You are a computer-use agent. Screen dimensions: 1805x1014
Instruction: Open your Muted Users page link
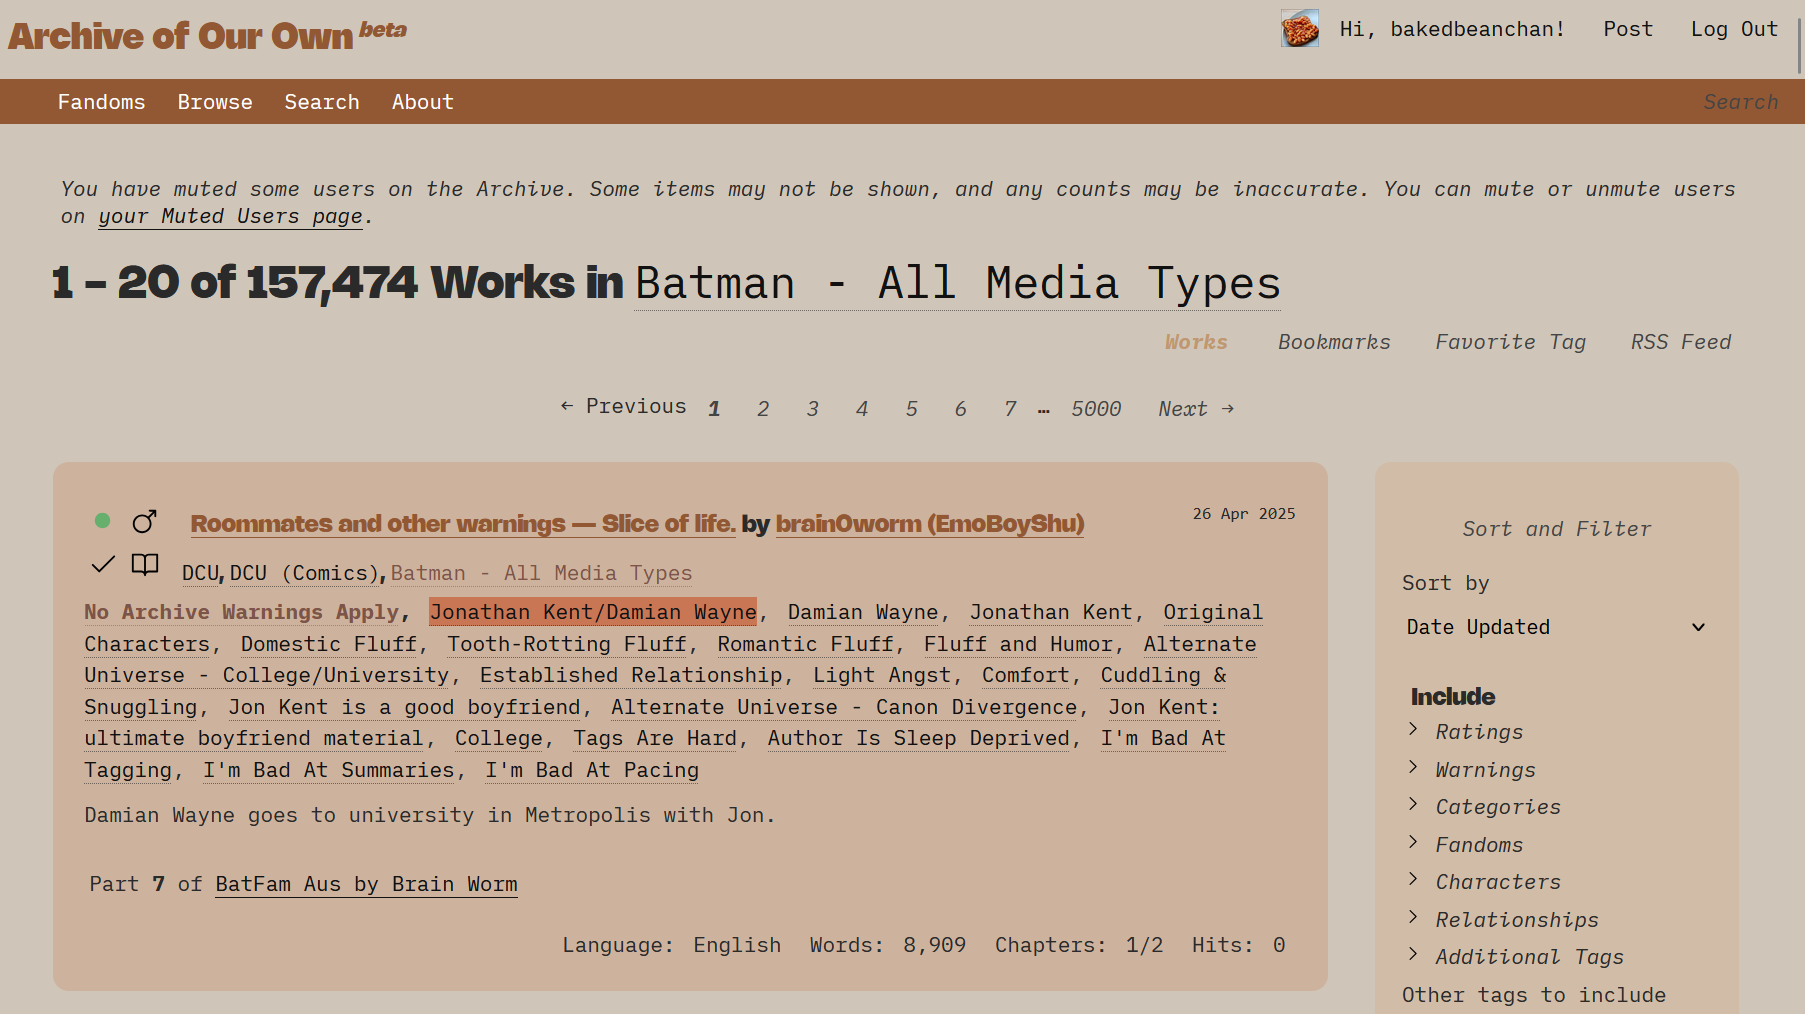pos(230,216)
